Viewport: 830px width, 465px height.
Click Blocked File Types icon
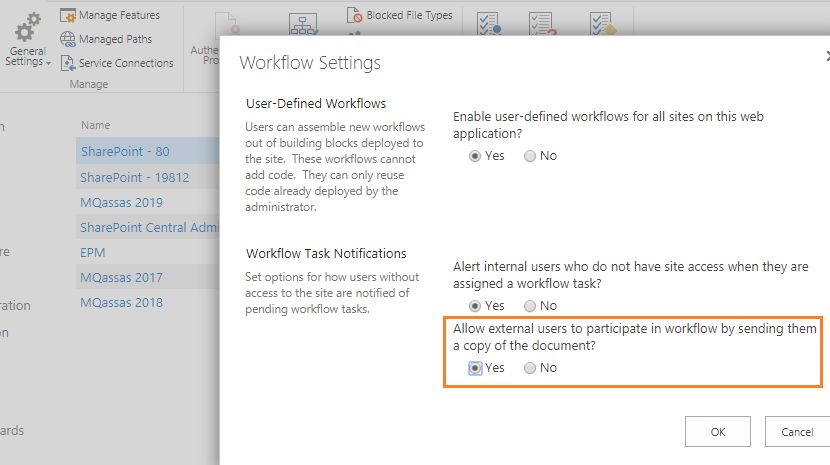click(x=355, y=15)
